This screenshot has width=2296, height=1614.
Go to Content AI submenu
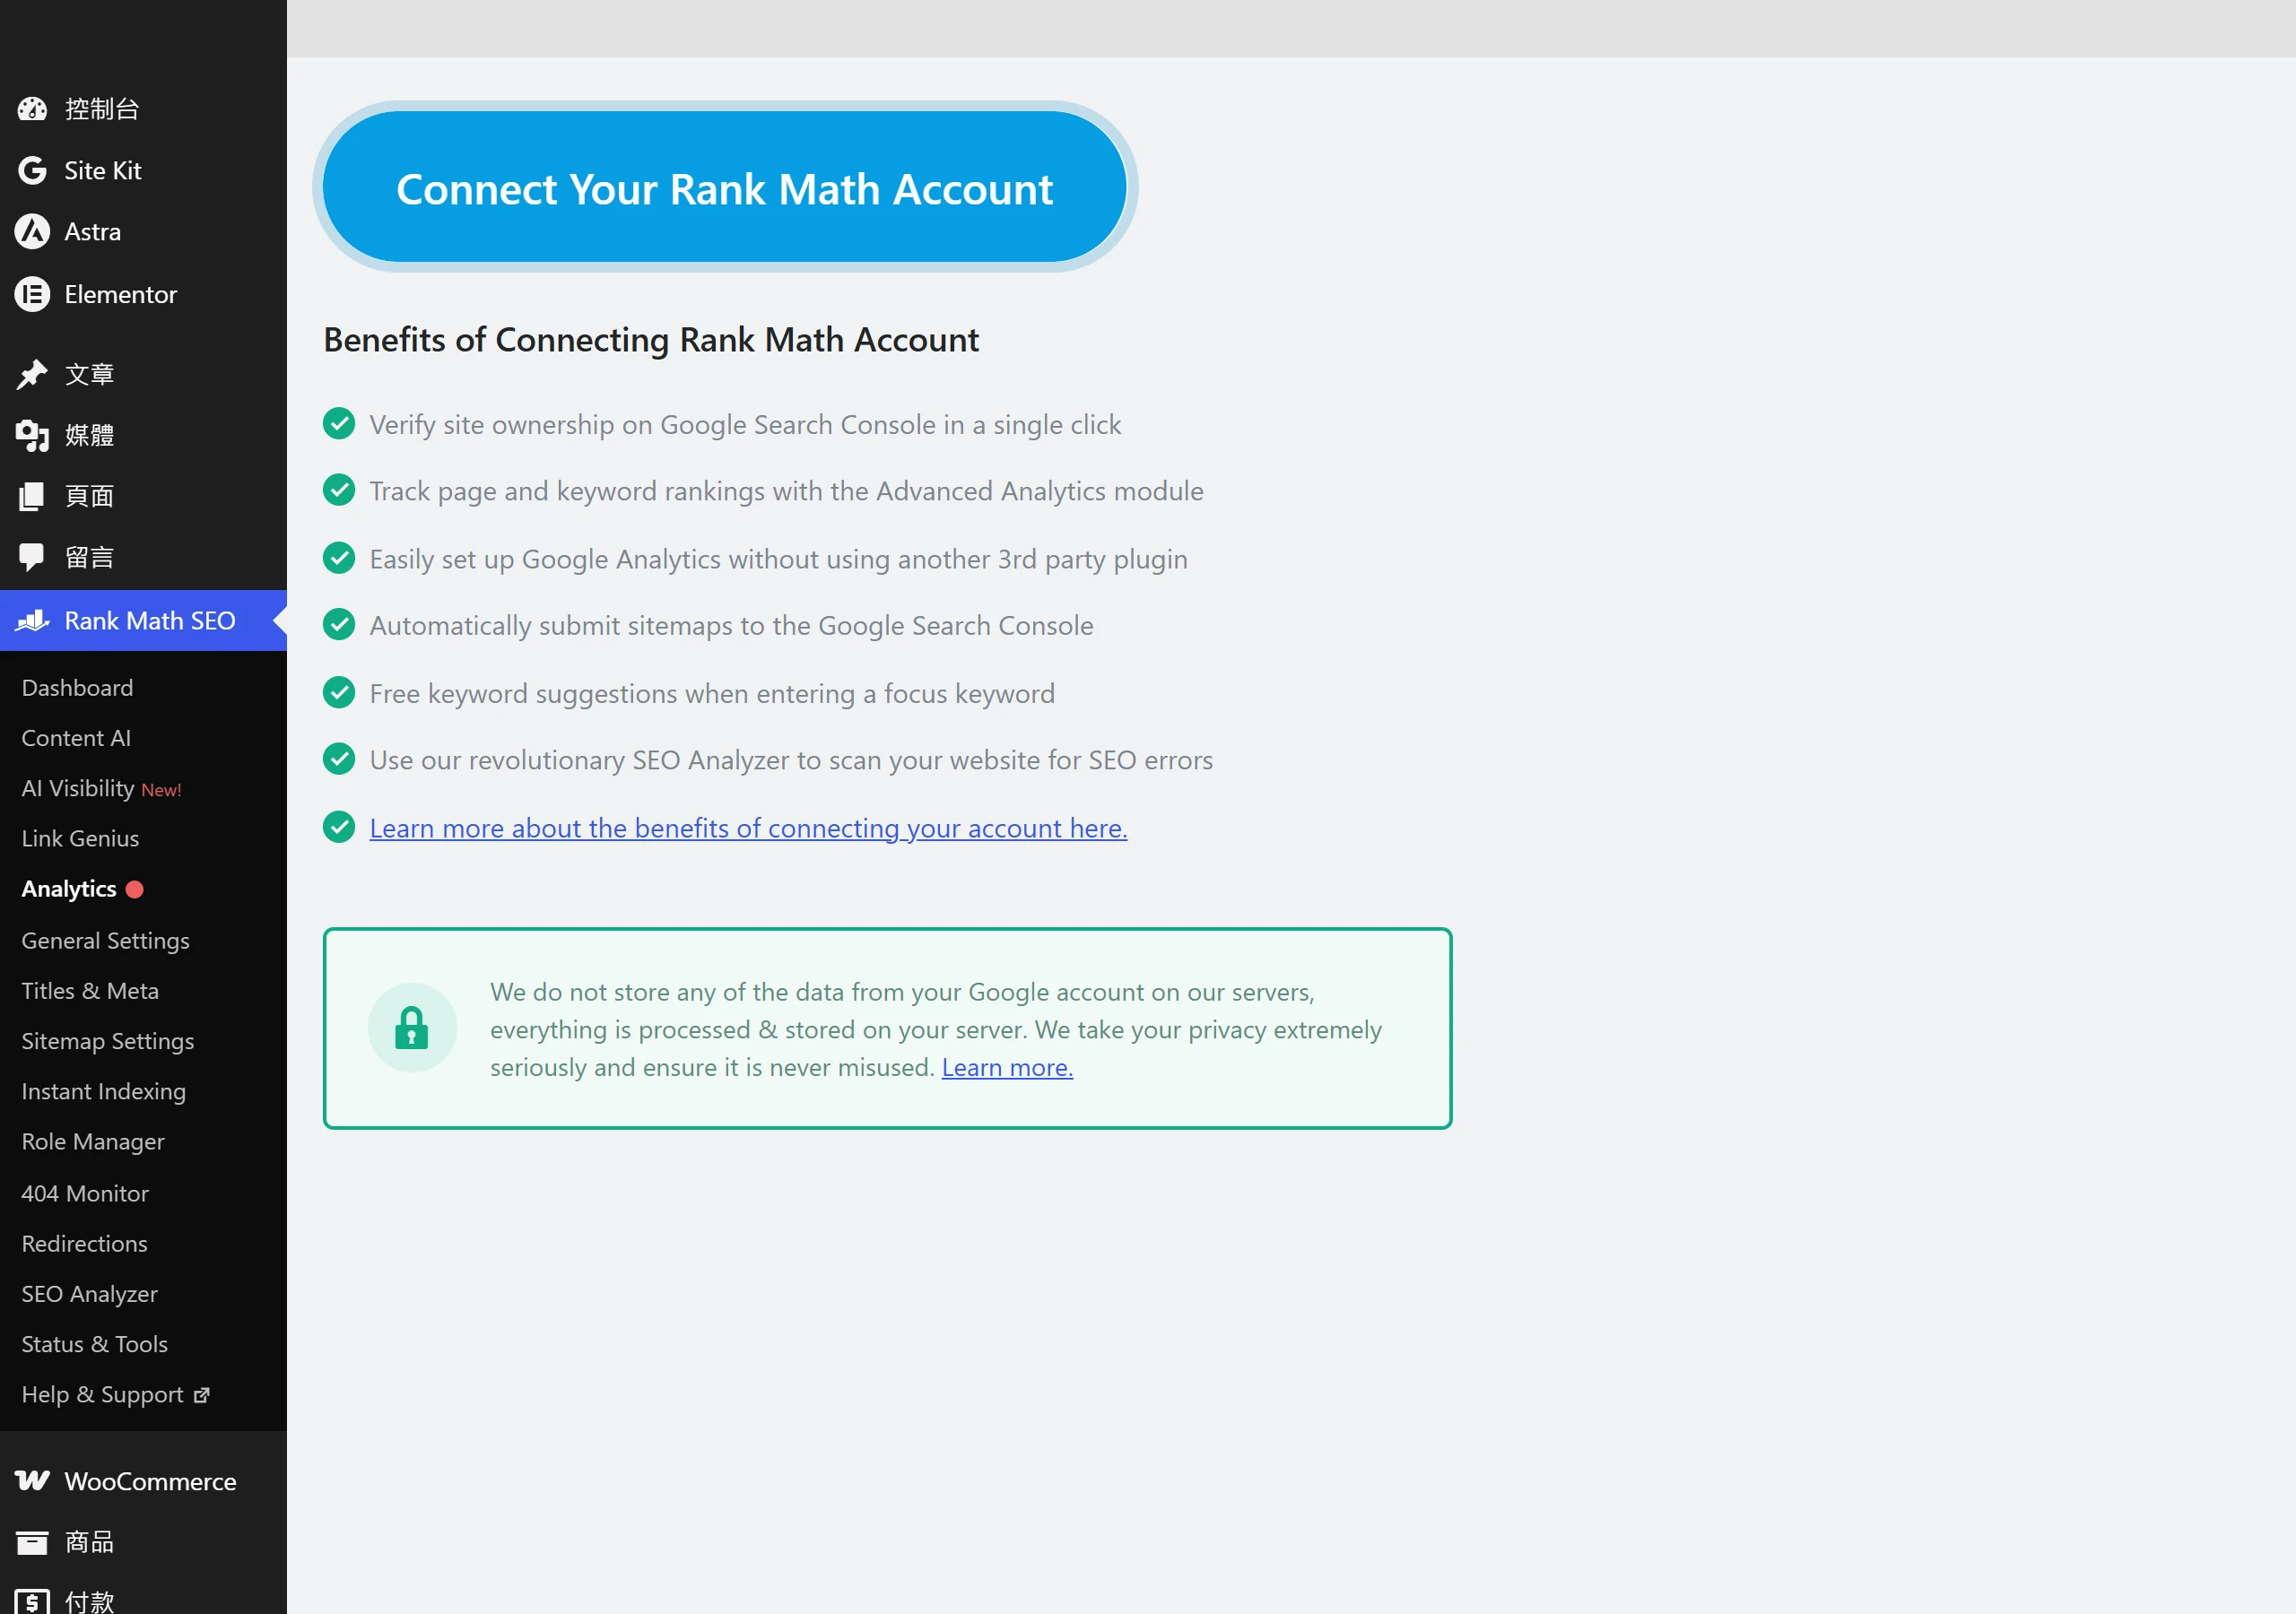76,738
